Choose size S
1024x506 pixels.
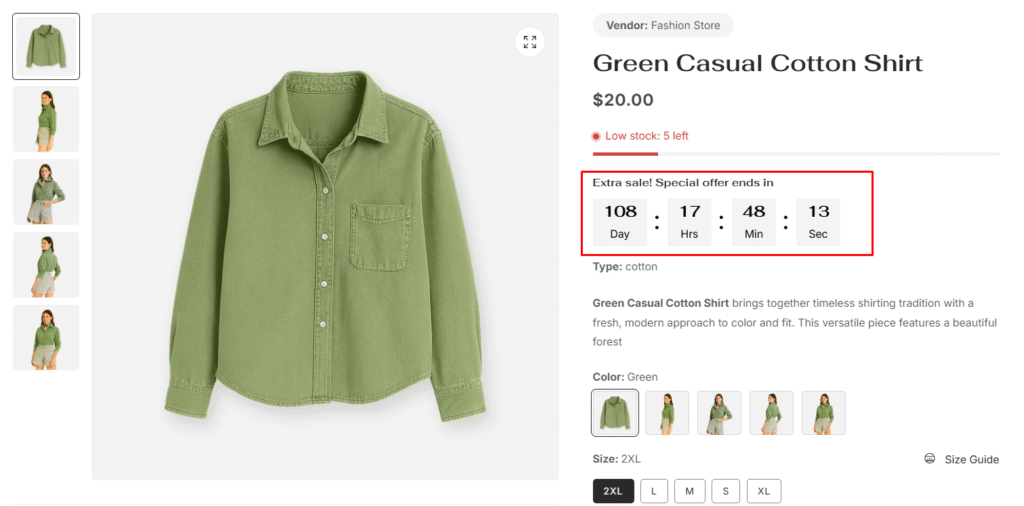[726, 492]
